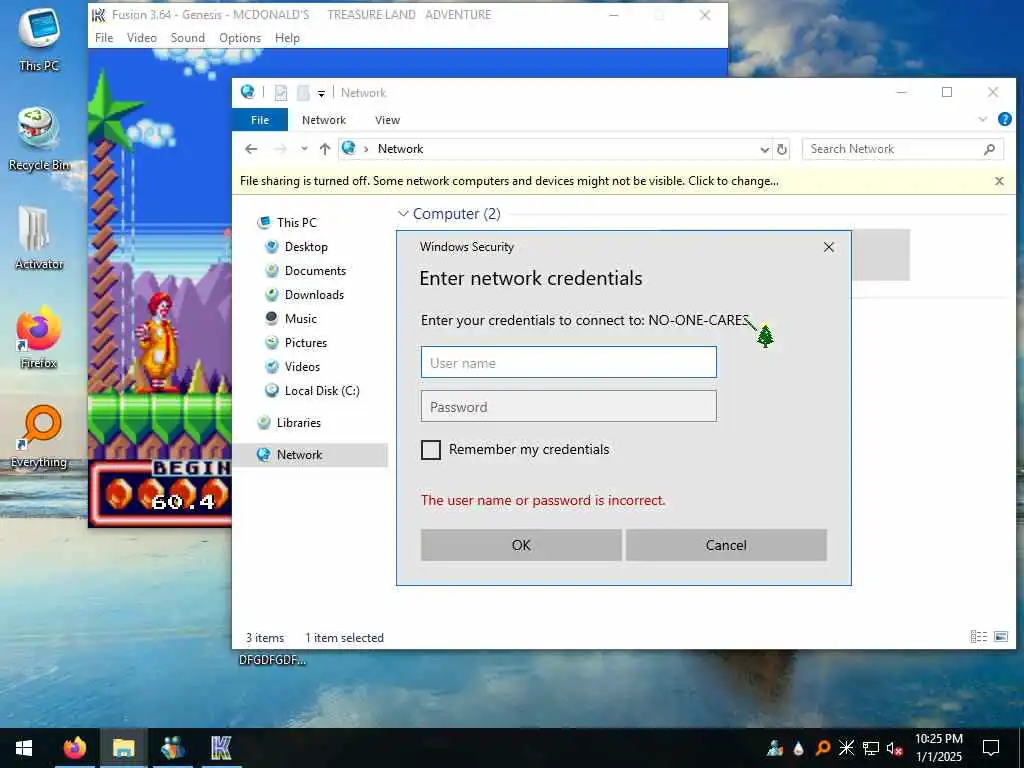The width and height of the screenshot is (1024, 768).
Task: Select Downloads in navigation pane
Action: click(x=314, y=295)
